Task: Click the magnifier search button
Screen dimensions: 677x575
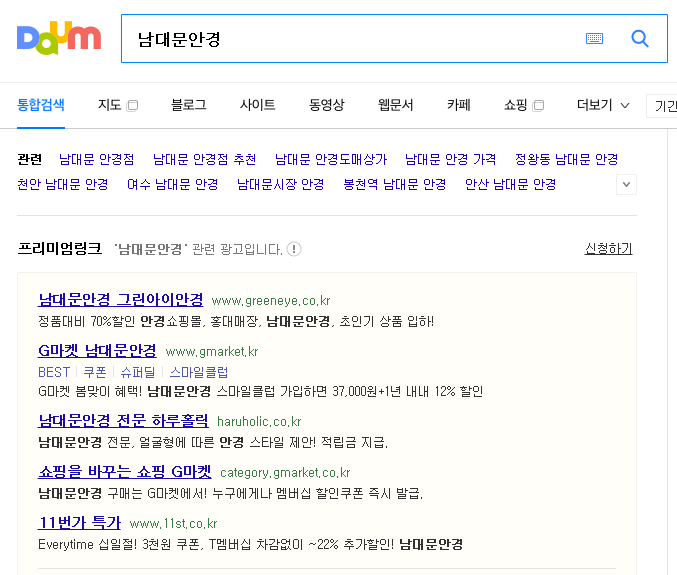Action: 639,38
